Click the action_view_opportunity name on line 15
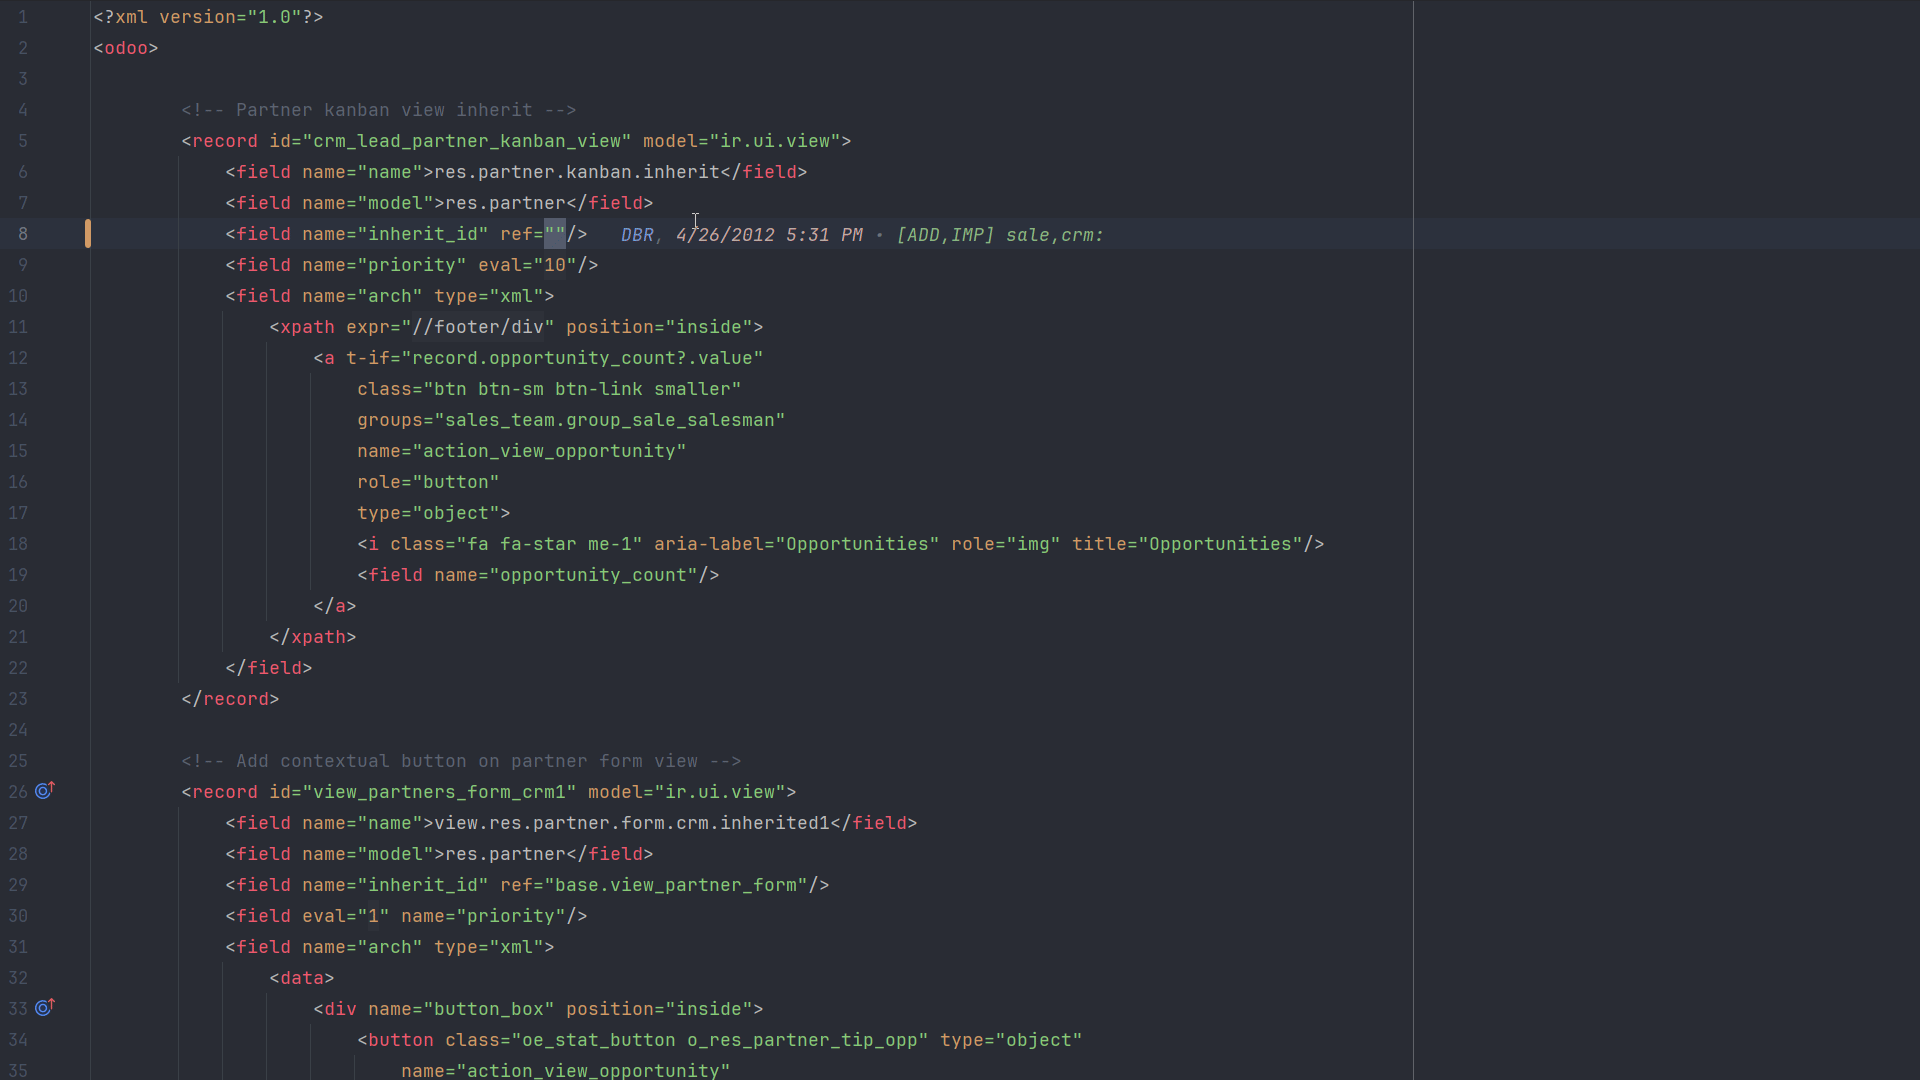Image resolution: width=1920 pixels, height=1080 pixels. coord(549,451)
